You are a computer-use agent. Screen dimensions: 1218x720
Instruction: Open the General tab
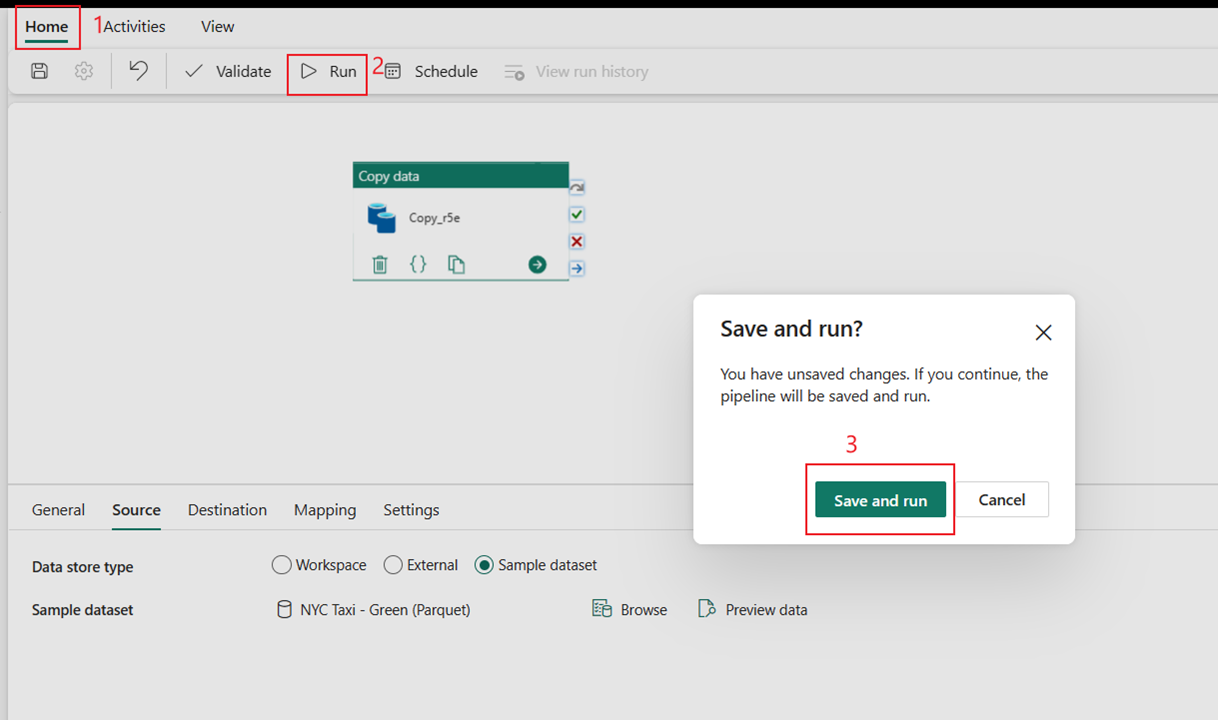(58, 510)
